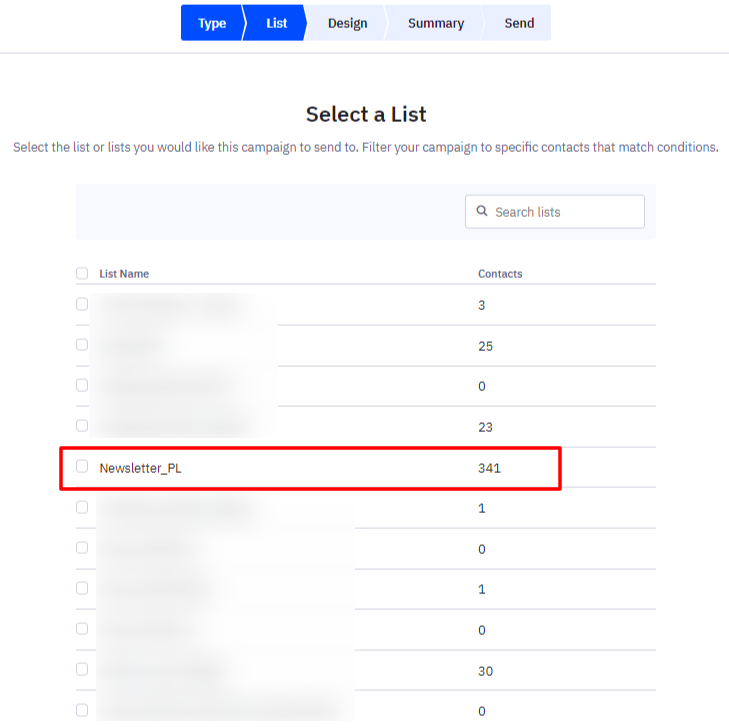Focus the Search lists field
Screen dimensions: 729x728
pyautogui.click(x=555, y=212)
